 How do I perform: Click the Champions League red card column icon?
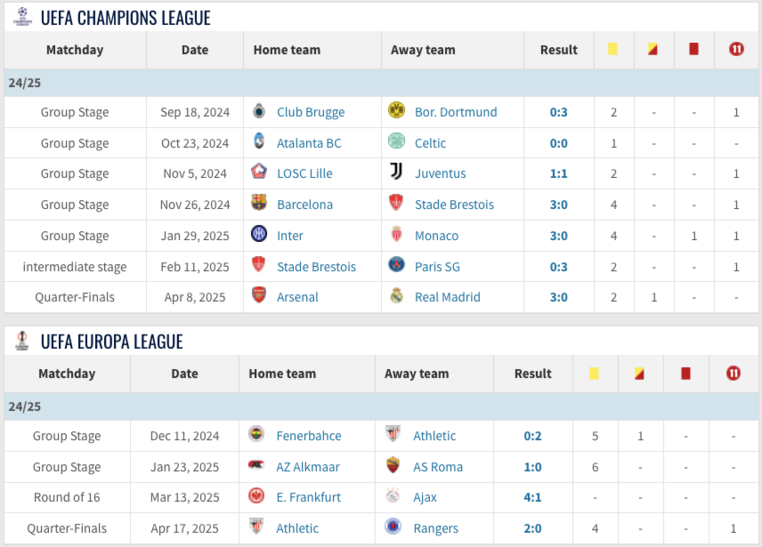(x=693, y=50)
